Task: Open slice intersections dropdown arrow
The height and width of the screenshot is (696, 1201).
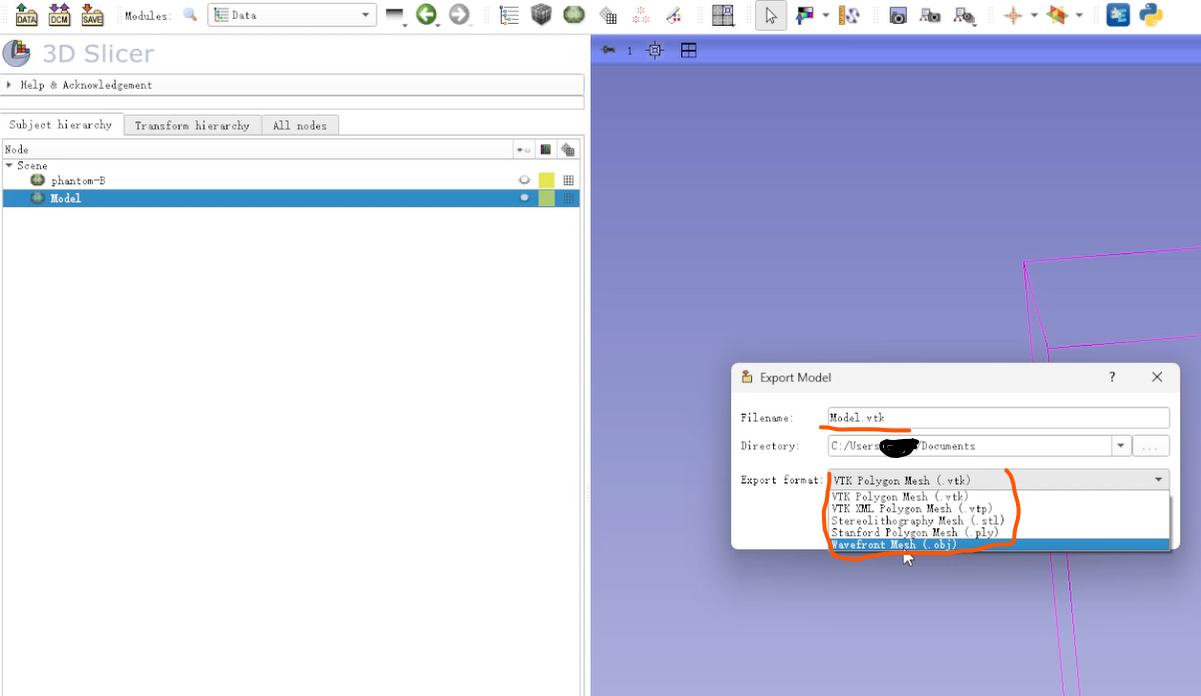Action: (1079, 15)
